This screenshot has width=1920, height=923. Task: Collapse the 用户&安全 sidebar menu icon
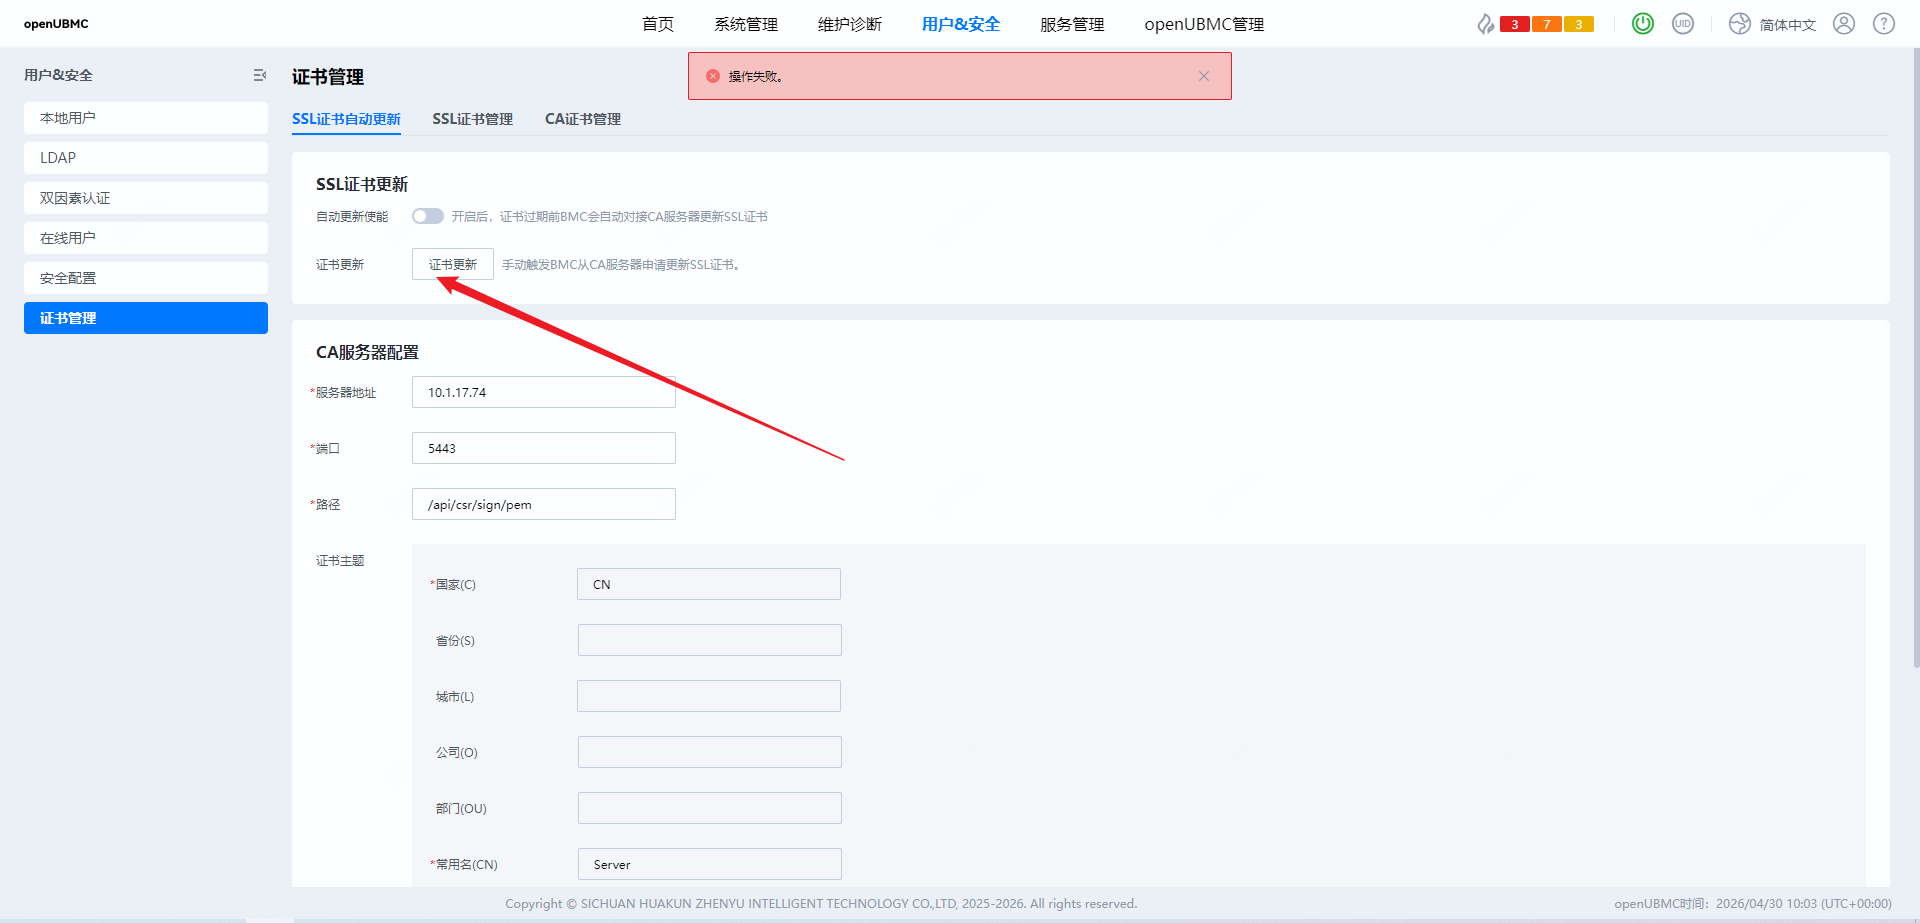(260, 75)
